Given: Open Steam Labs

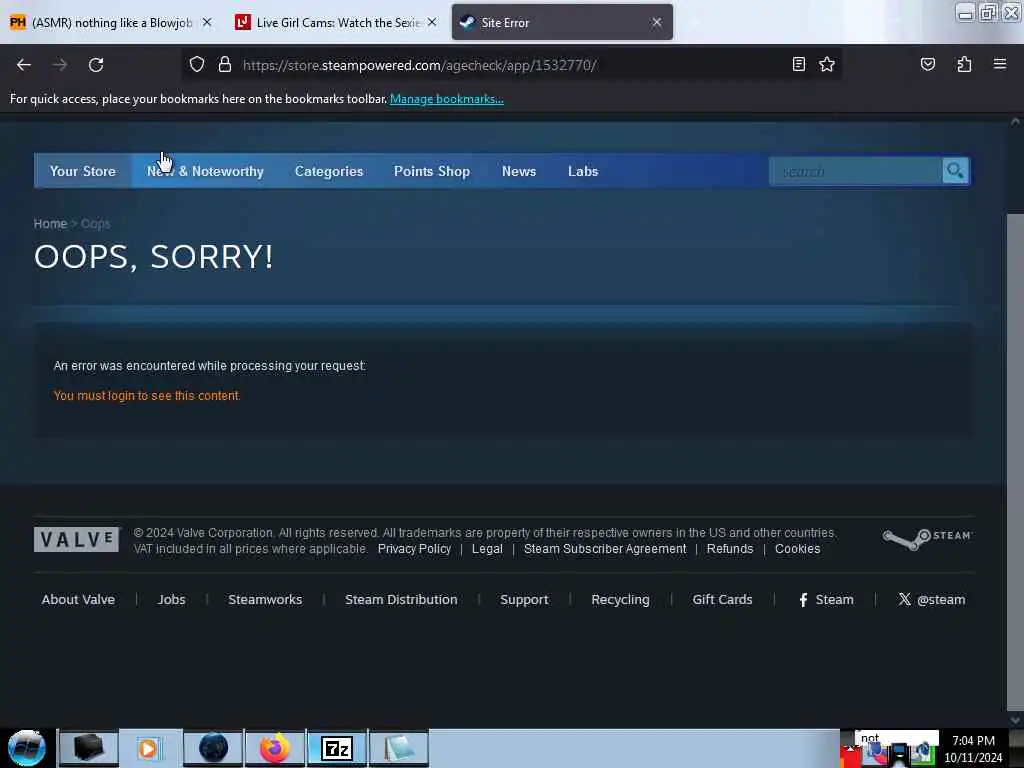Looking at the screenshot, I should point(583,171).
